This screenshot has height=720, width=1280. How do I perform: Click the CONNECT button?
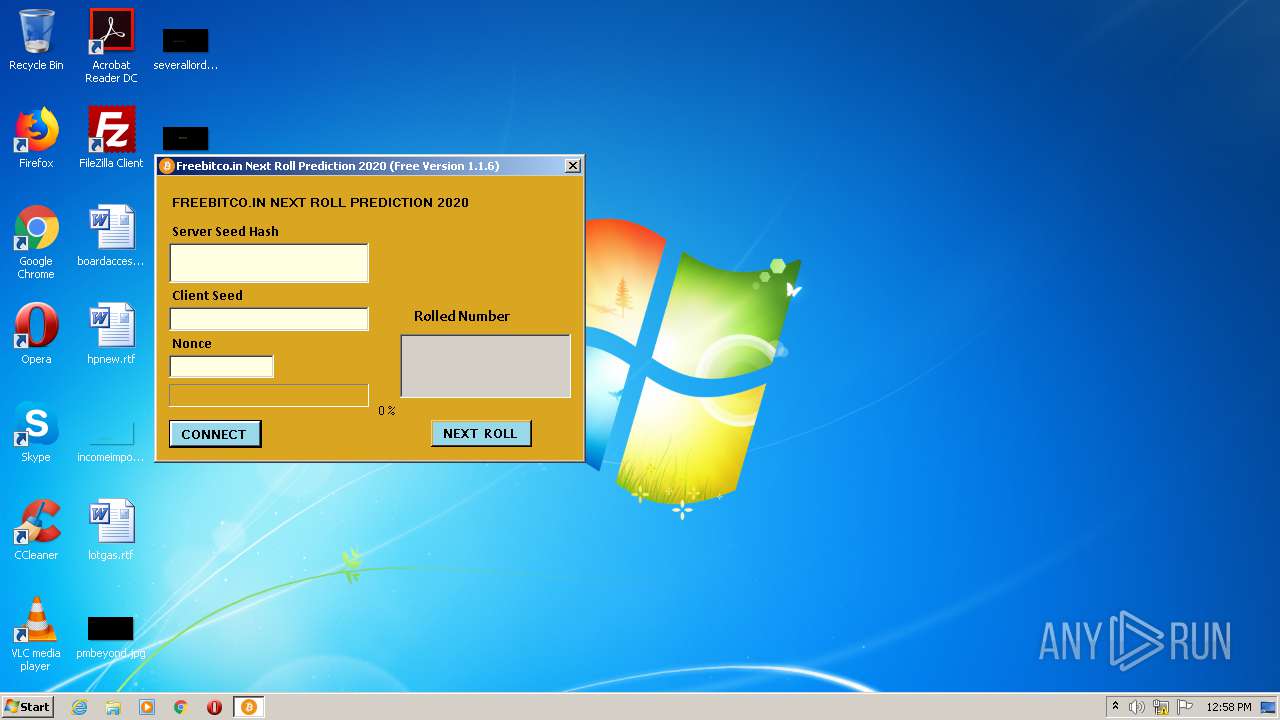pyautogui.click(x=215, y=434)
